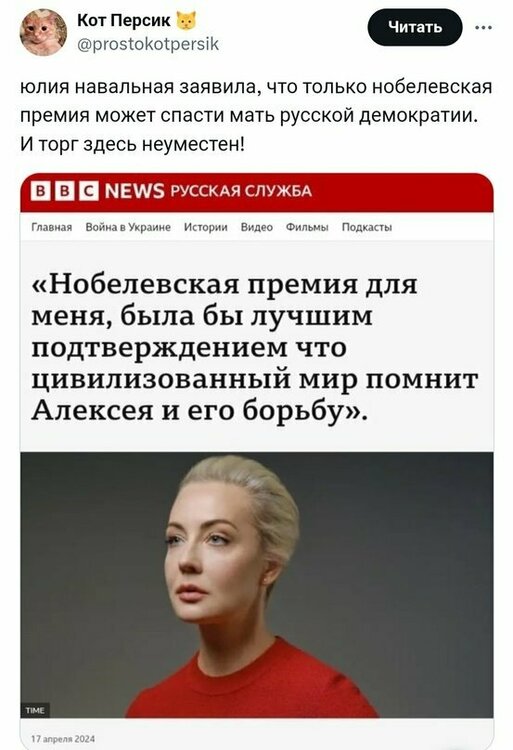This screenshot has height=750, width=513.
Task: Click the BBC logo blocks
Action: (x=65, y=191)
